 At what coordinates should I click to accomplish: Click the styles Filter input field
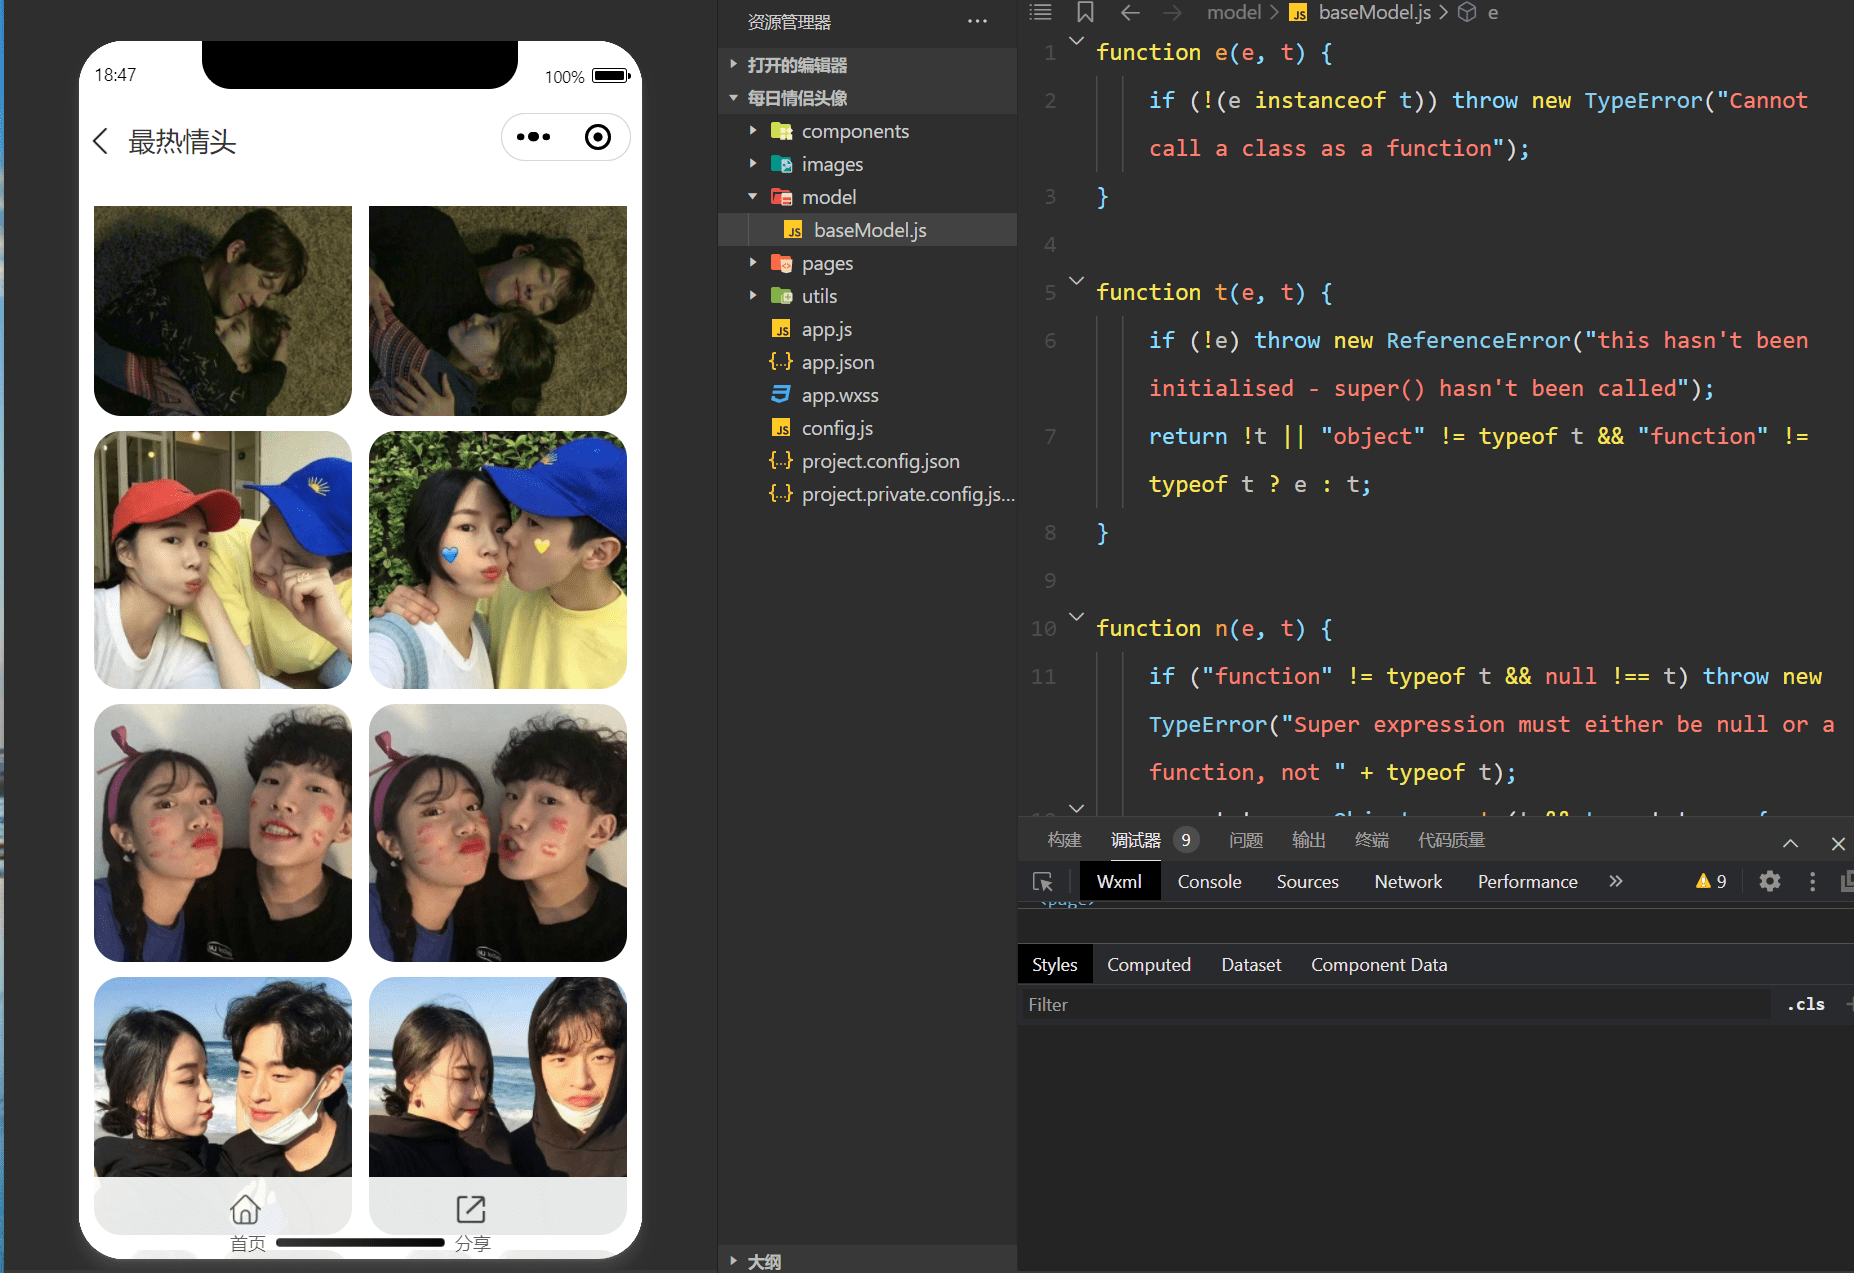pos(1395,1004)
